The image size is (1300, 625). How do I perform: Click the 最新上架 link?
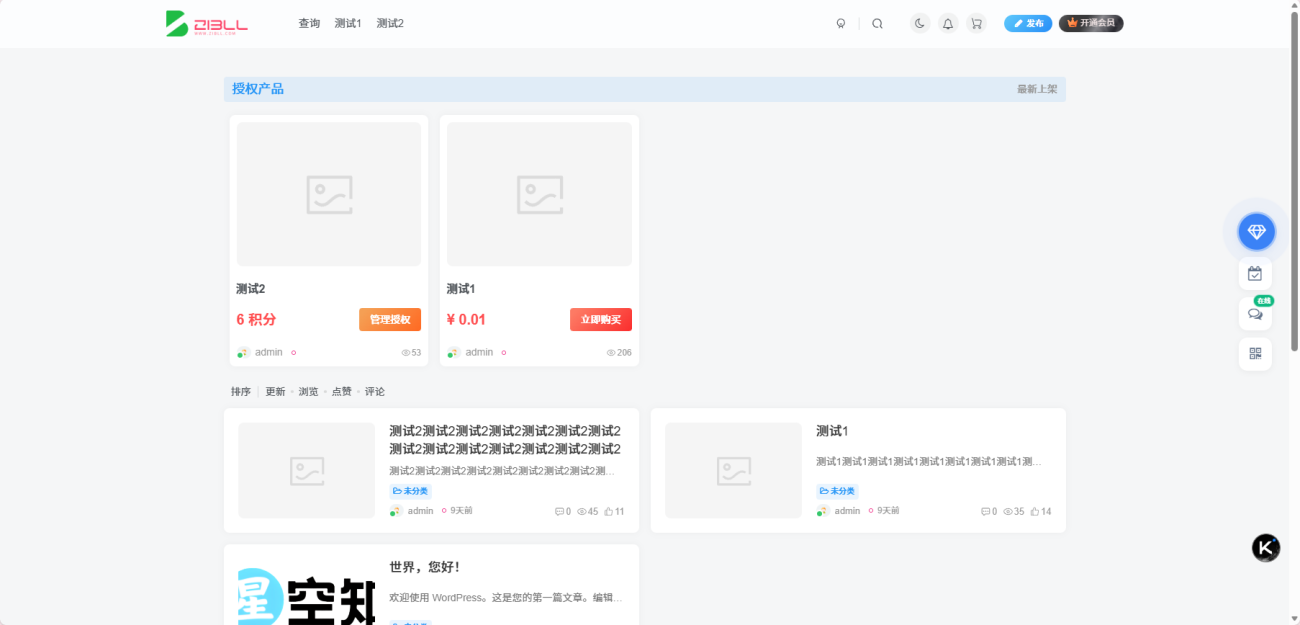1037,89
